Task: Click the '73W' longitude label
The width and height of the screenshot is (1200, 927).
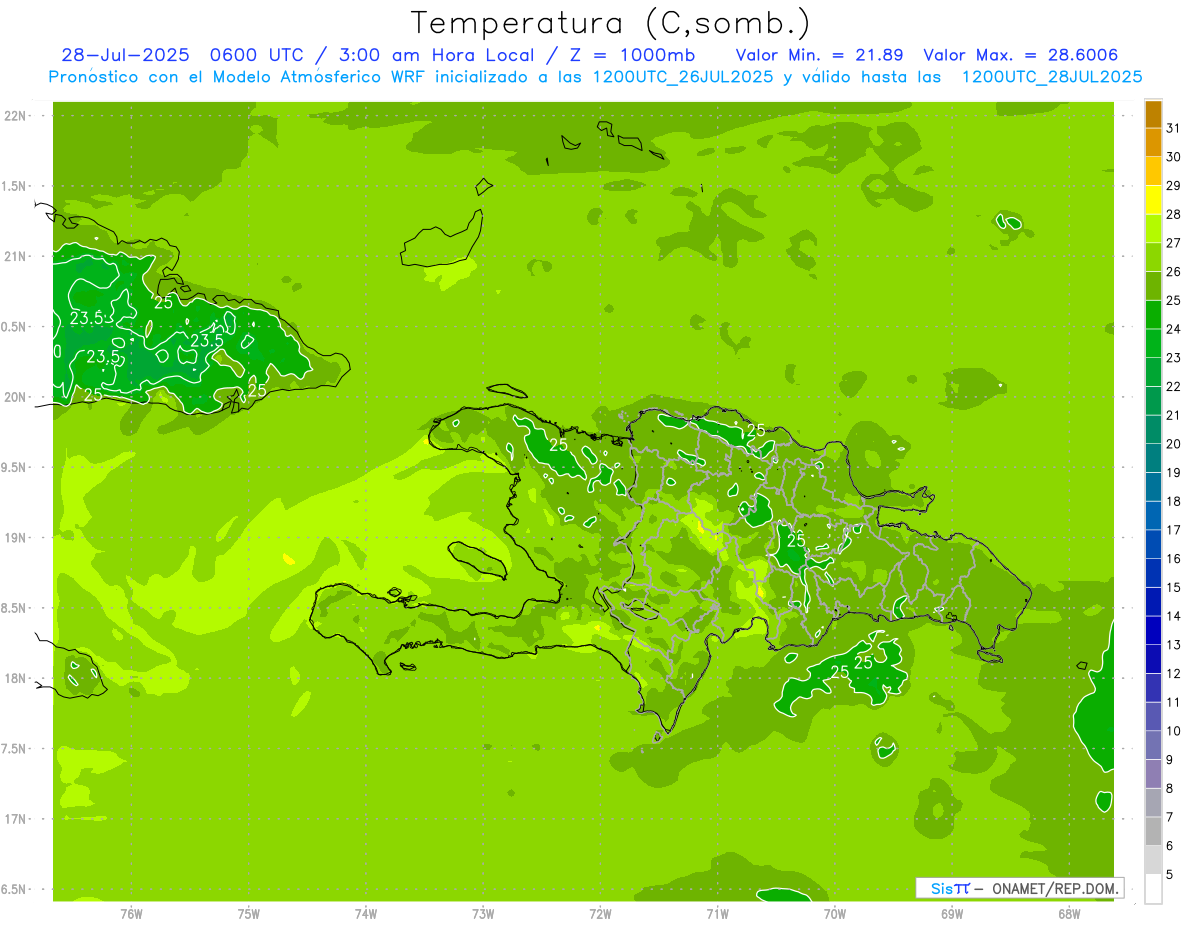Action: pyautogui.click(x=483, y=913)
